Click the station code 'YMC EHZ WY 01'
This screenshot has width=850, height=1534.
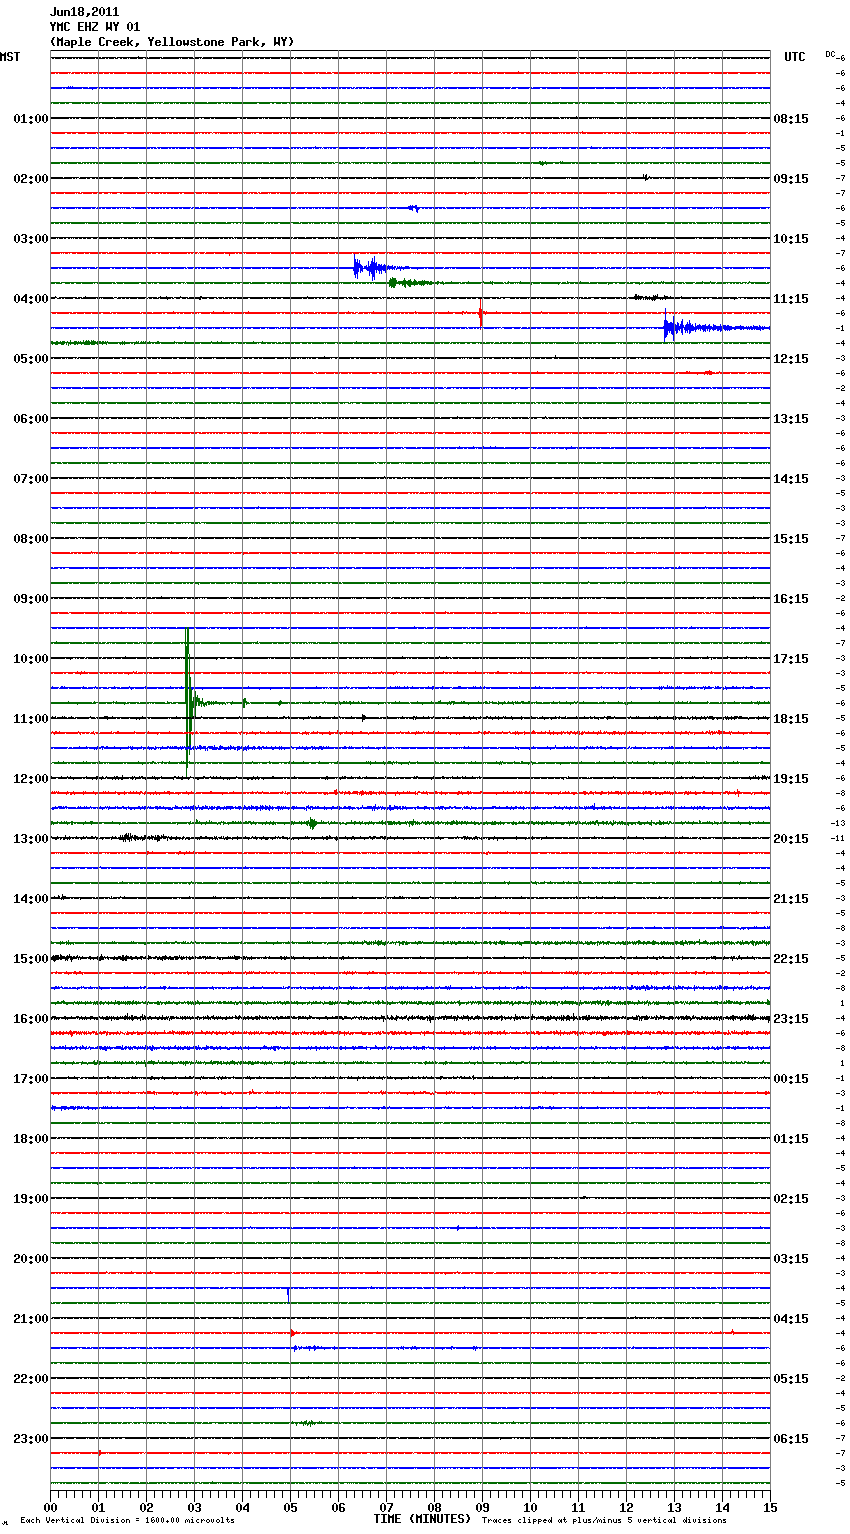(x=95, y=27)
